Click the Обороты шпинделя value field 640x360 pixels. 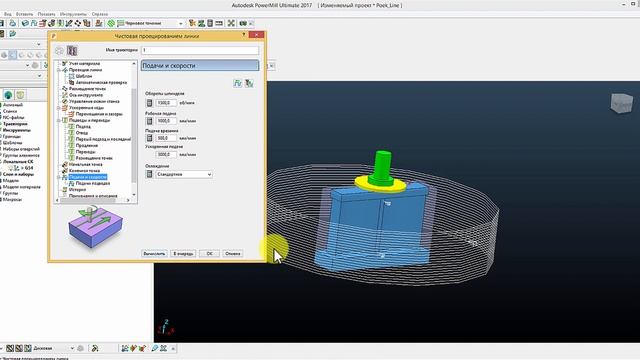[x=166, y=103]
